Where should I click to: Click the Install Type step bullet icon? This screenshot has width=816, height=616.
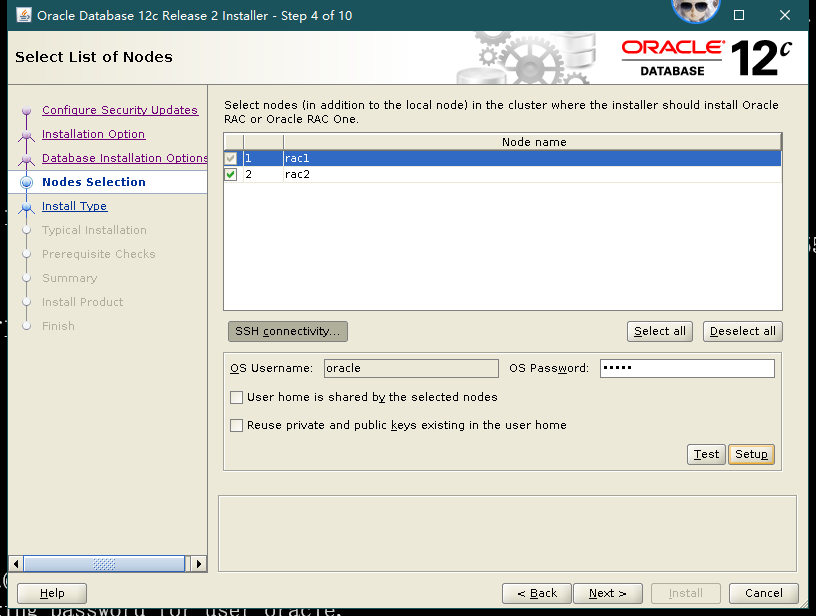[27, 208]
